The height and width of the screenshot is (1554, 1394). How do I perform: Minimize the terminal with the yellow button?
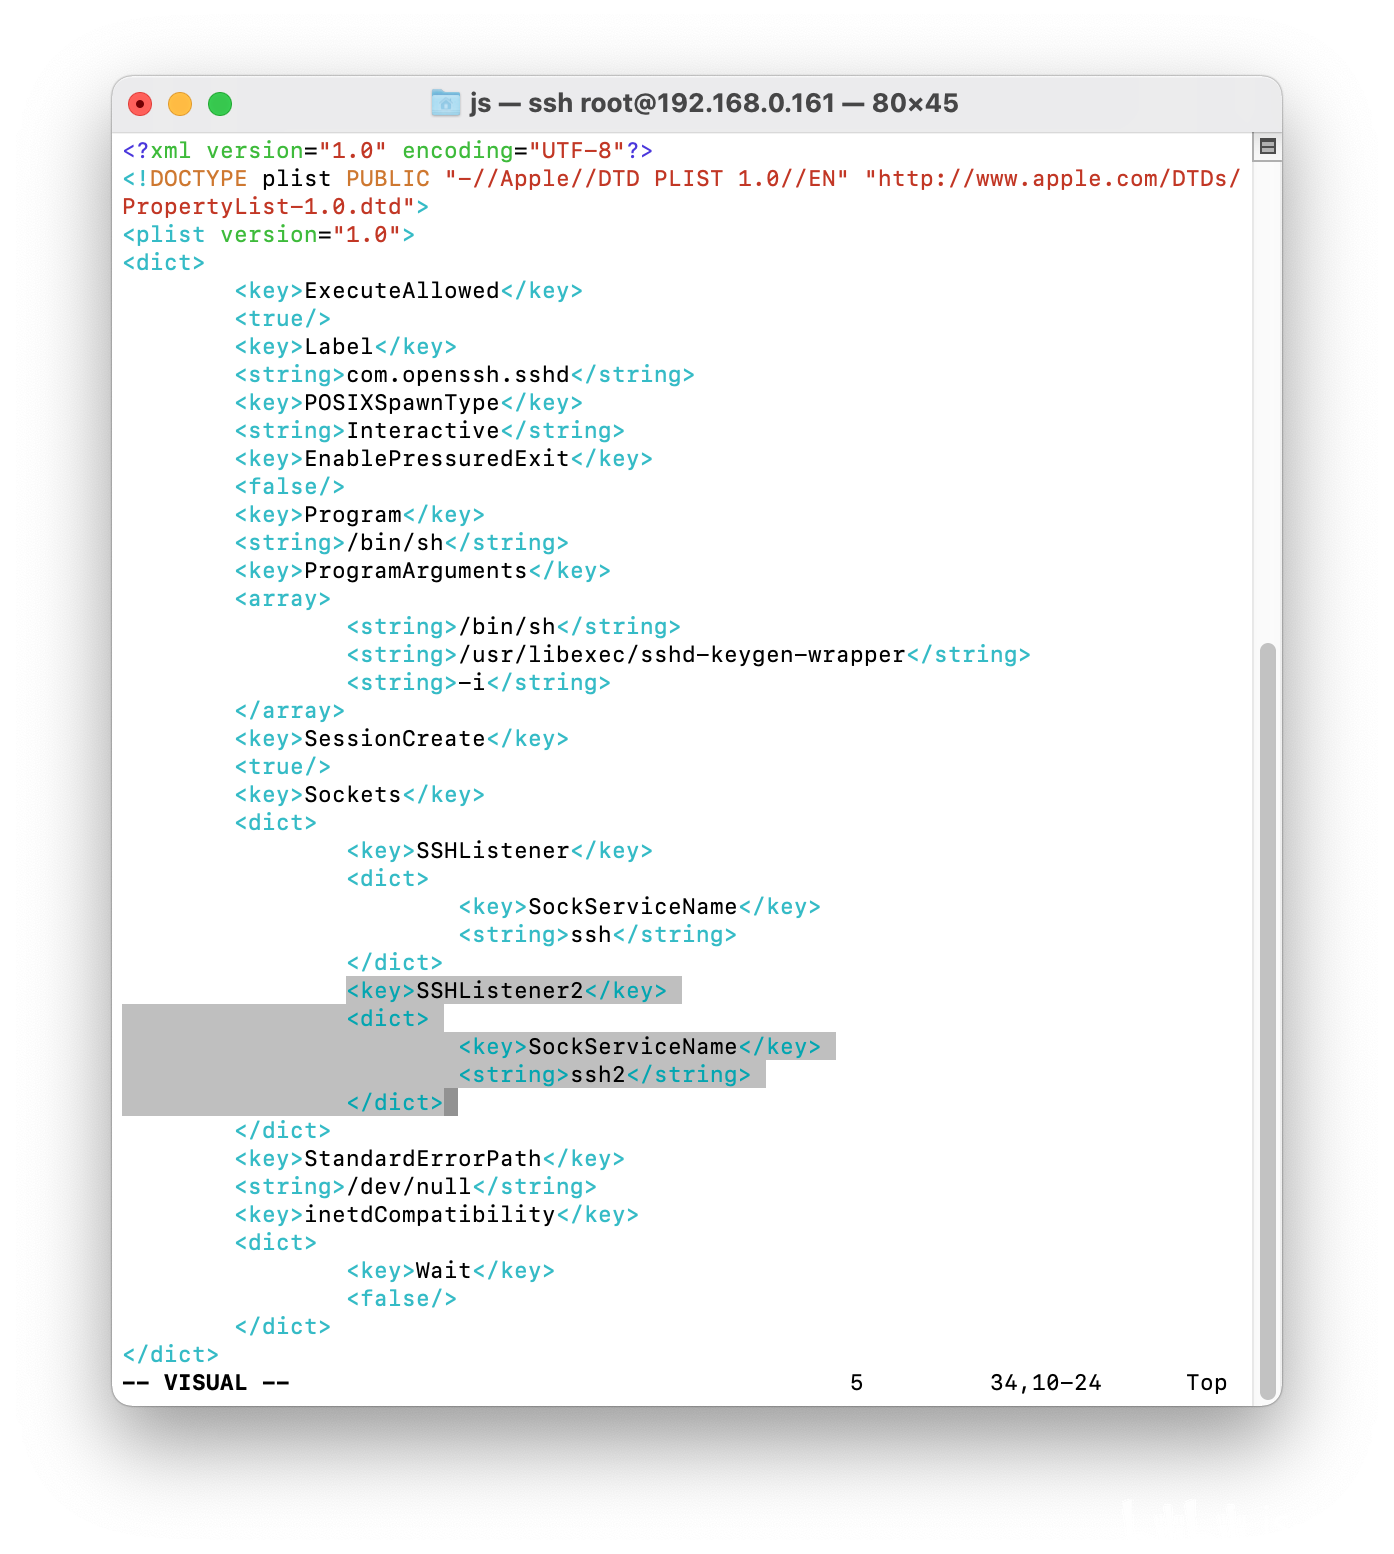(180, 104)
